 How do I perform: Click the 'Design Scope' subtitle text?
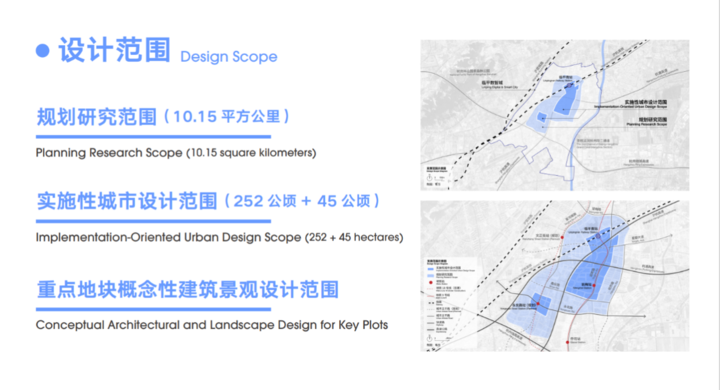point(229,57)
